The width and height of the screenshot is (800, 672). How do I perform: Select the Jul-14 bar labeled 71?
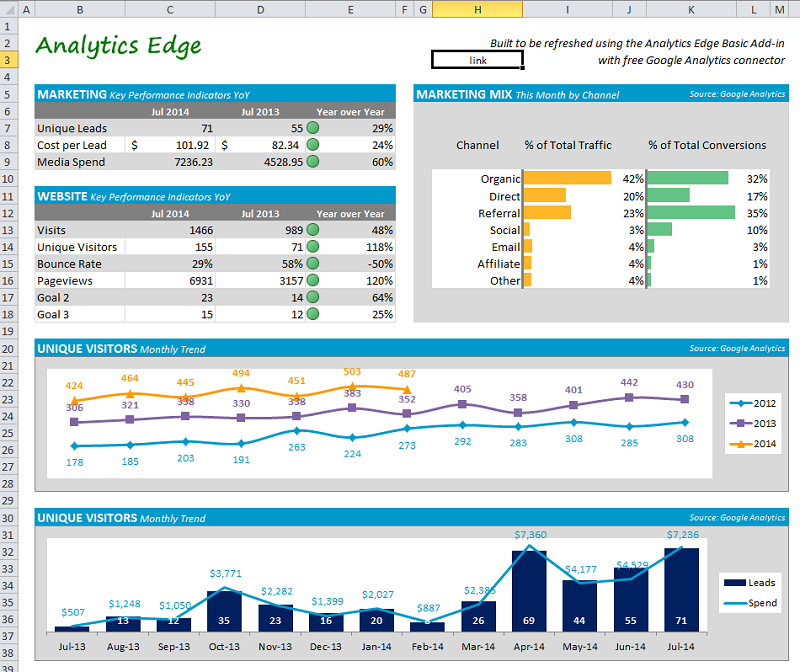click(x=682, y=590)
